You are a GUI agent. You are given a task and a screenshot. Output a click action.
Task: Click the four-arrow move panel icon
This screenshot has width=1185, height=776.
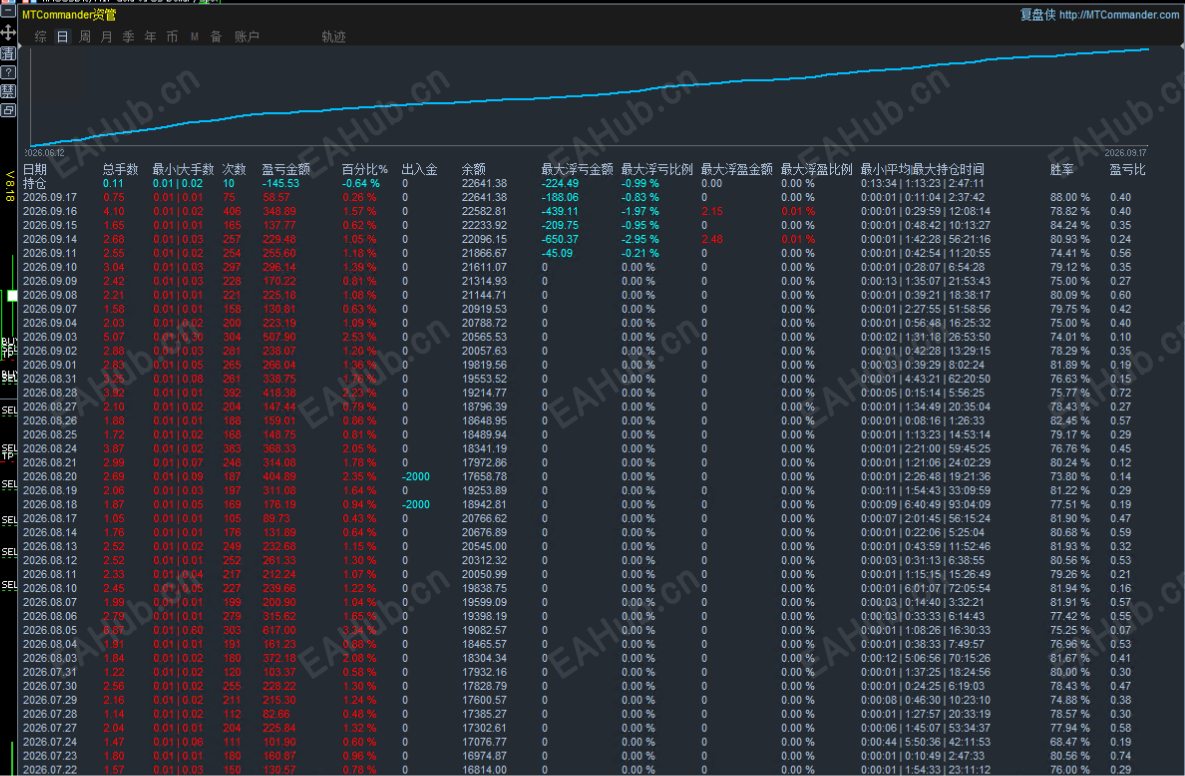pyautogui.click(x=8, y=32)
